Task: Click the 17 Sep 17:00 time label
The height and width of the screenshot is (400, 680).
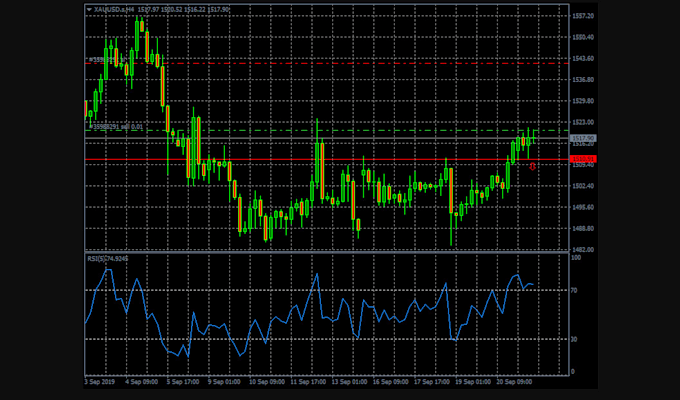Action: pyautogui.click(x=432, y=382)
